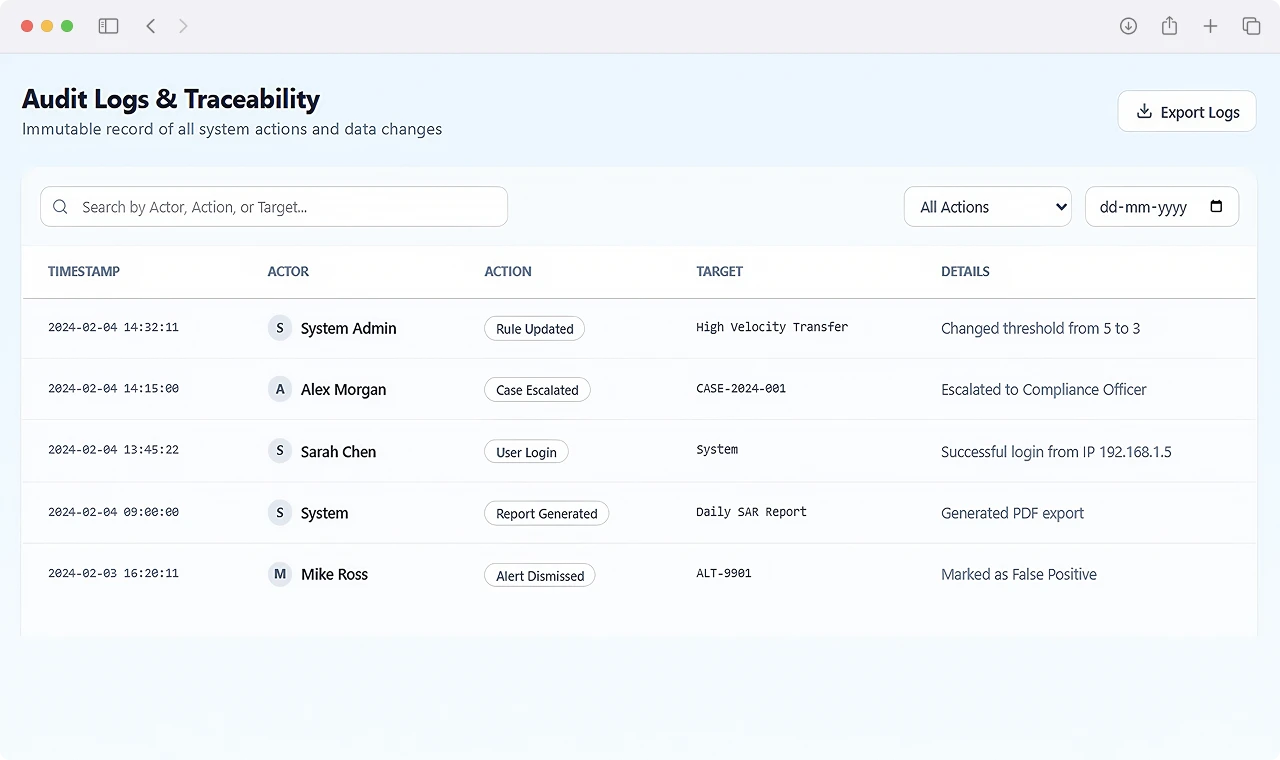Click detail 'Escalated to Compliance Officer'
Image resolution: width=1280 pixels, height=760 pixels.
point(1044,389)
